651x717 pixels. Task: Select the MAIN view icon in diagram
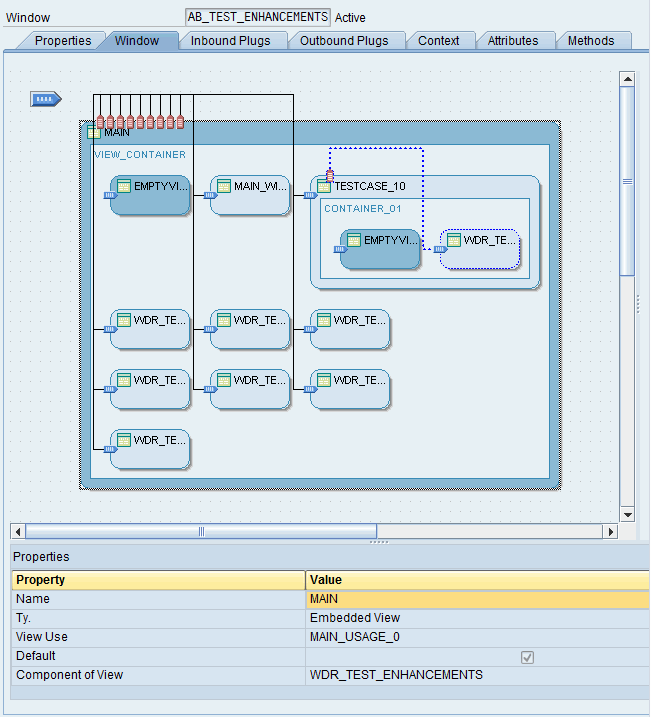pos(95,132)
